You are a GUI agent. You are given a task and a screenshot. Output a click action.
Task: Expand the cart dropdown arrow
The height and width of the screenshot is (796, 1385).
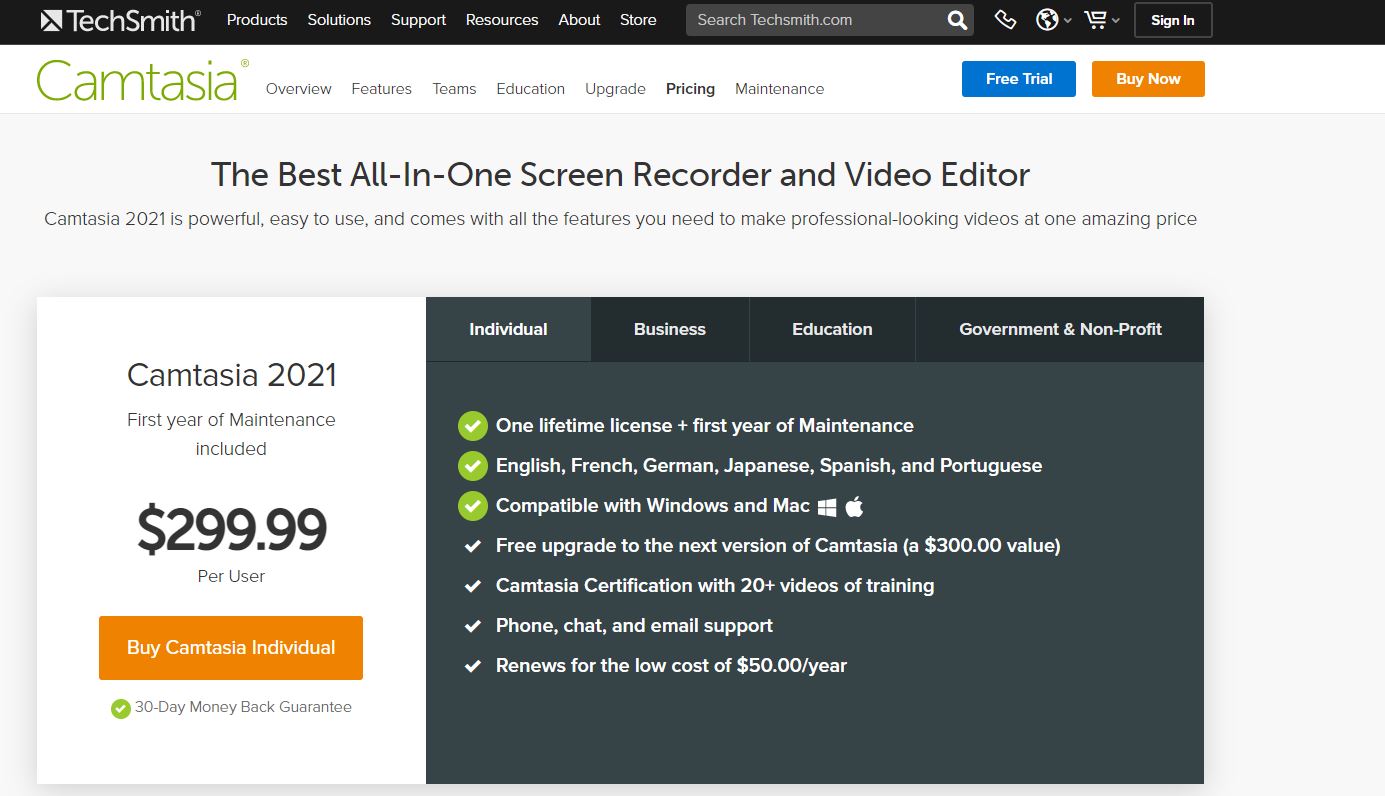coord(1116,21)
